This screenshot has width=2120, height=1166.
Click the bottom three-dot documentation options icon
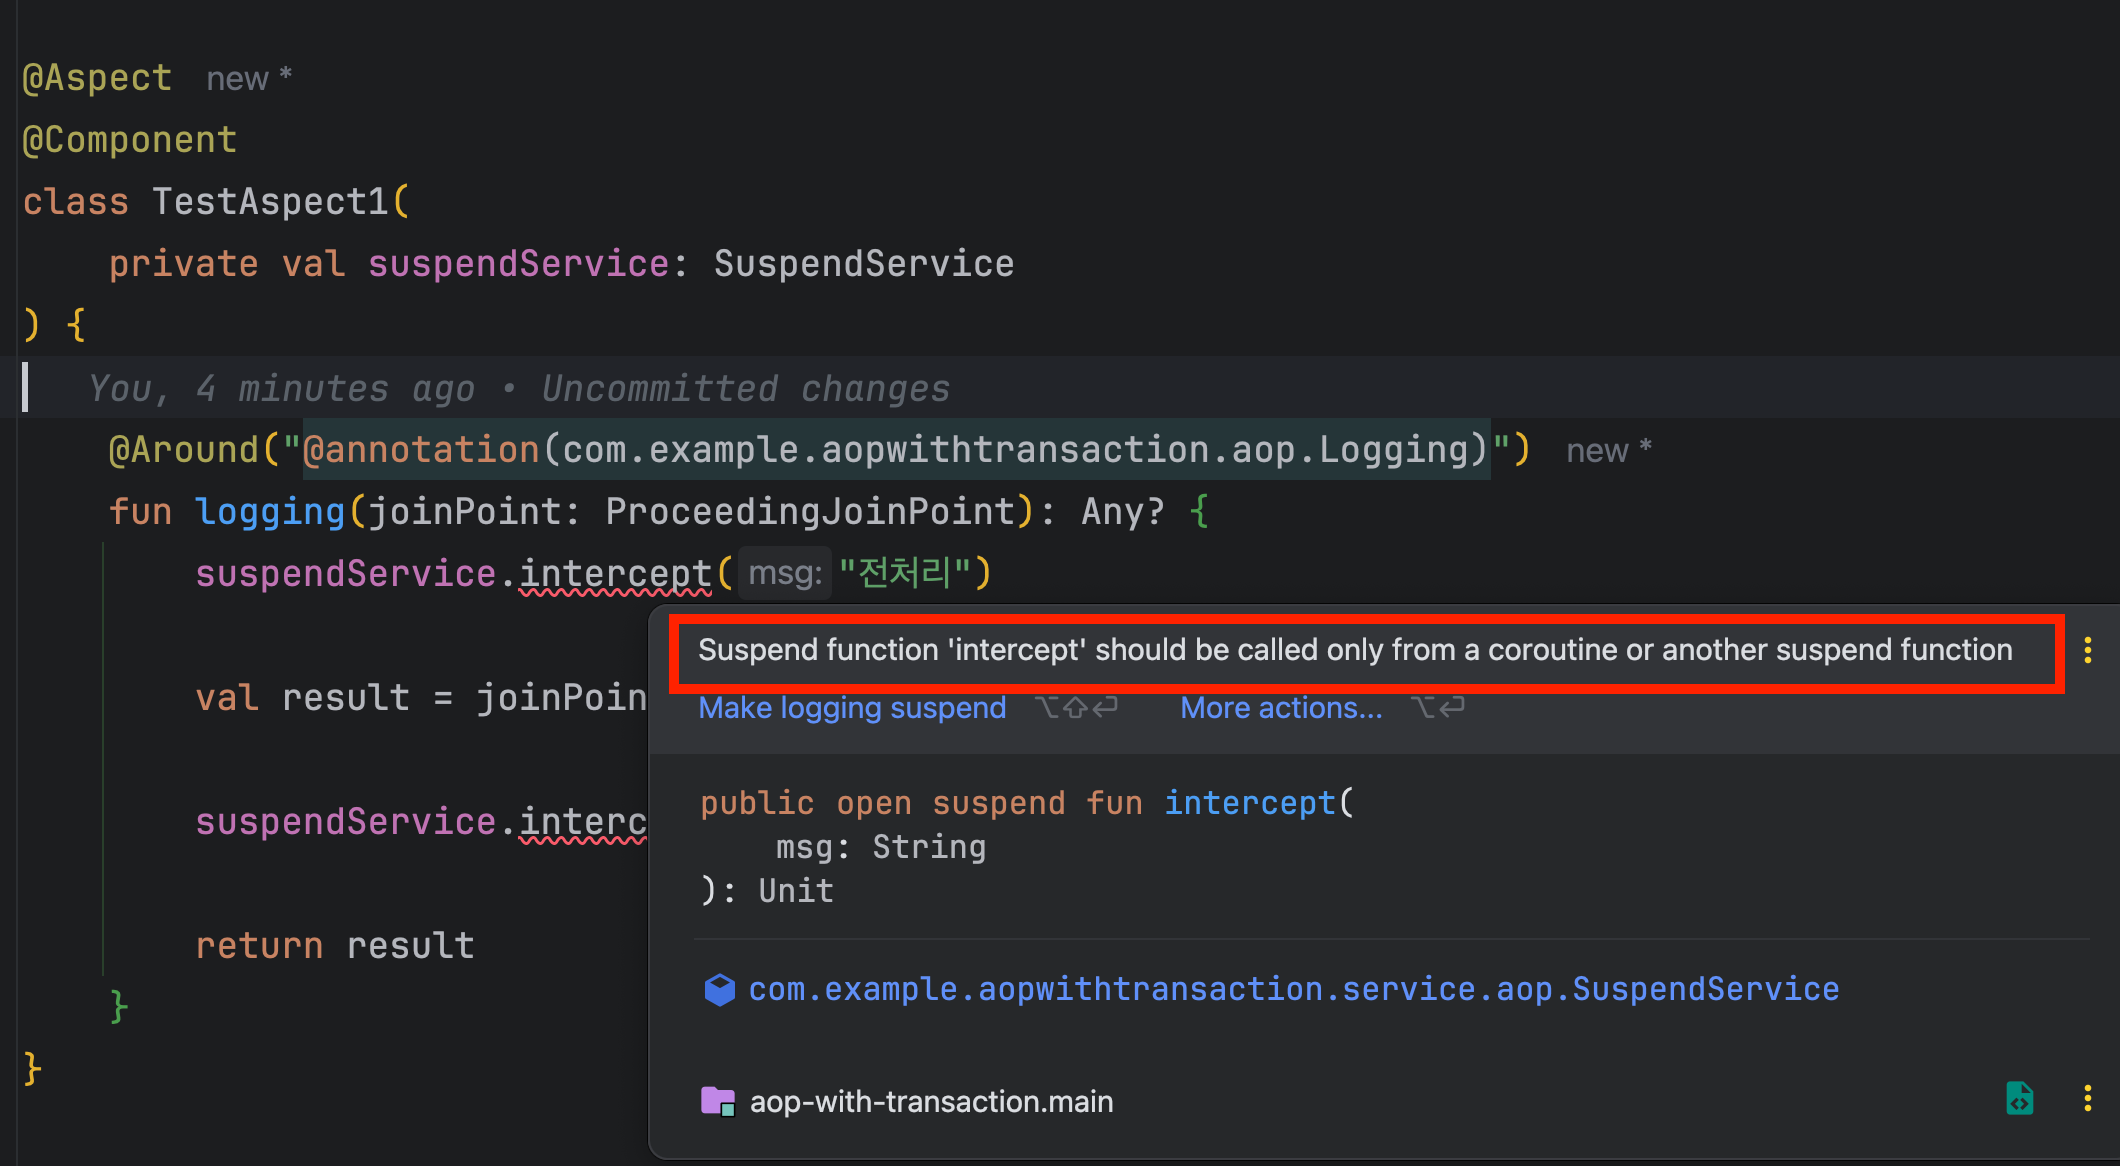(2088, 1099)
